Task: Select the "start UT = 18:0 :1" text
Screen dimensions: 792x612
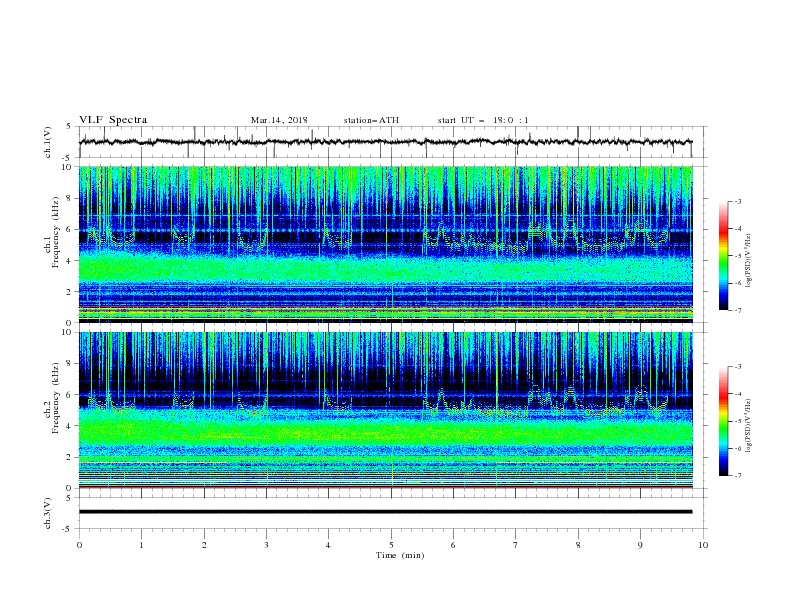Action: tap(483, 120)
